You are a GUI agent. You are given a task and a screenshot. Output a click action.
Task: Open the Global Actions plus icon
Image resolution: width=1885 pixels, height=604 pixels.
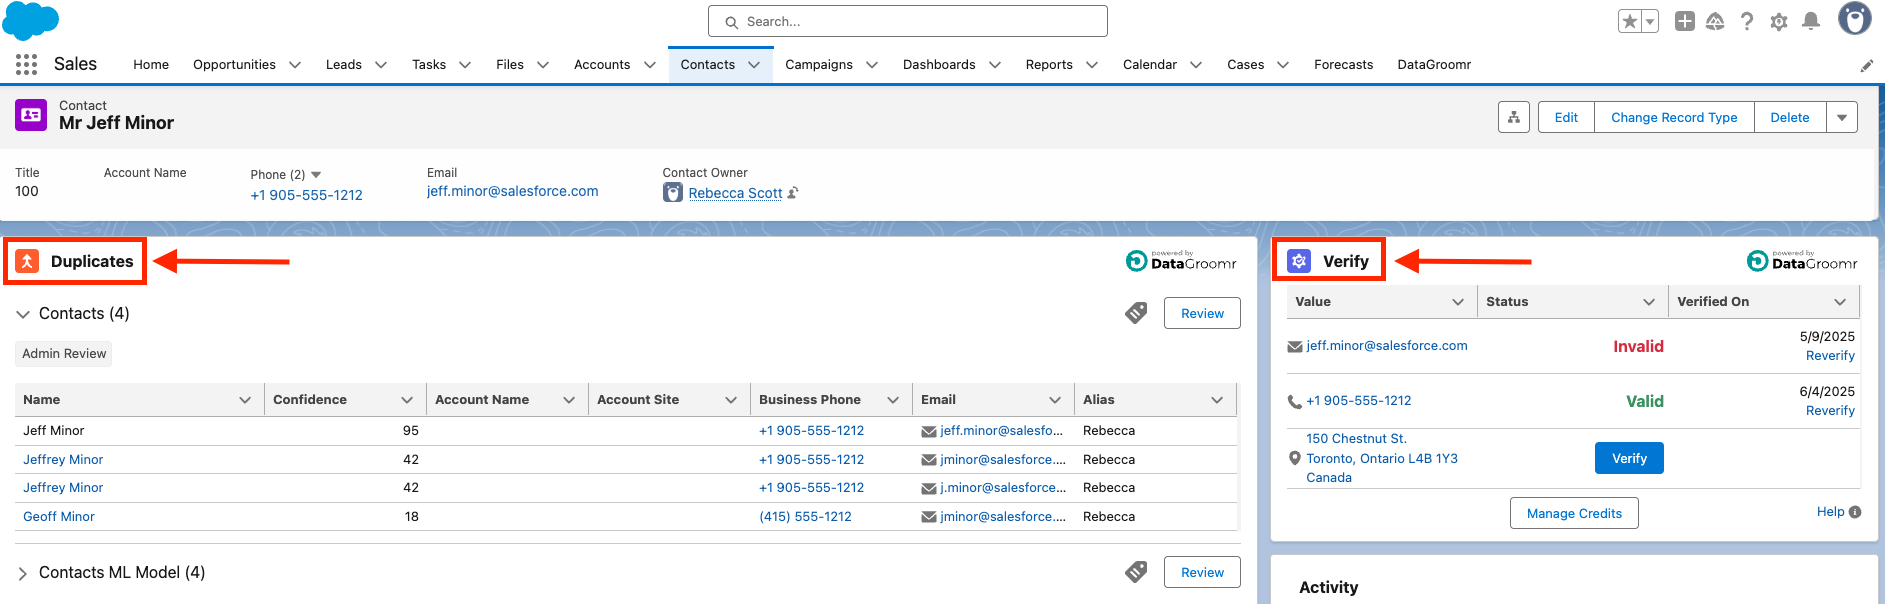(1685, 21)
